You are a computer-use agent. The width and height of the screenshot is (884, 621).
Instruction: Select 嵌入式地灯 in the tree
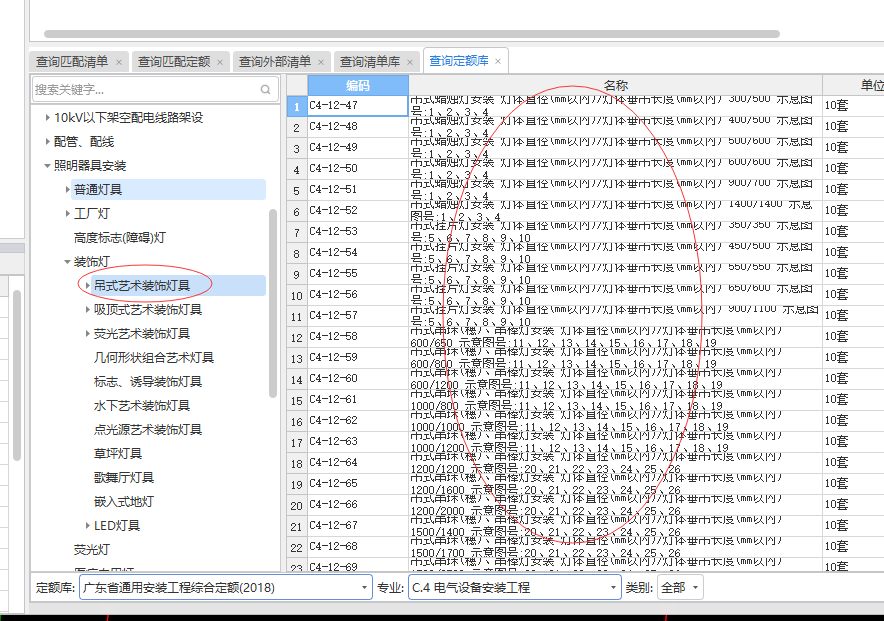(x=123, y=502)
